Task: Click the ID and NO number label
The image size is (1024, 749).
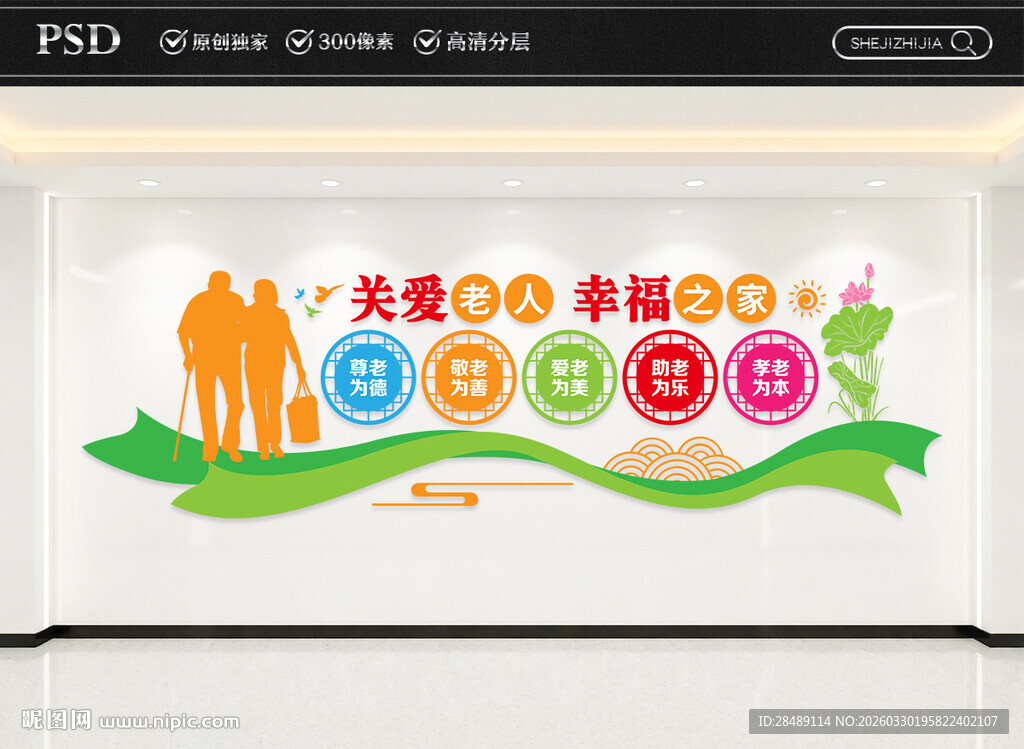Action: [878, 721]
